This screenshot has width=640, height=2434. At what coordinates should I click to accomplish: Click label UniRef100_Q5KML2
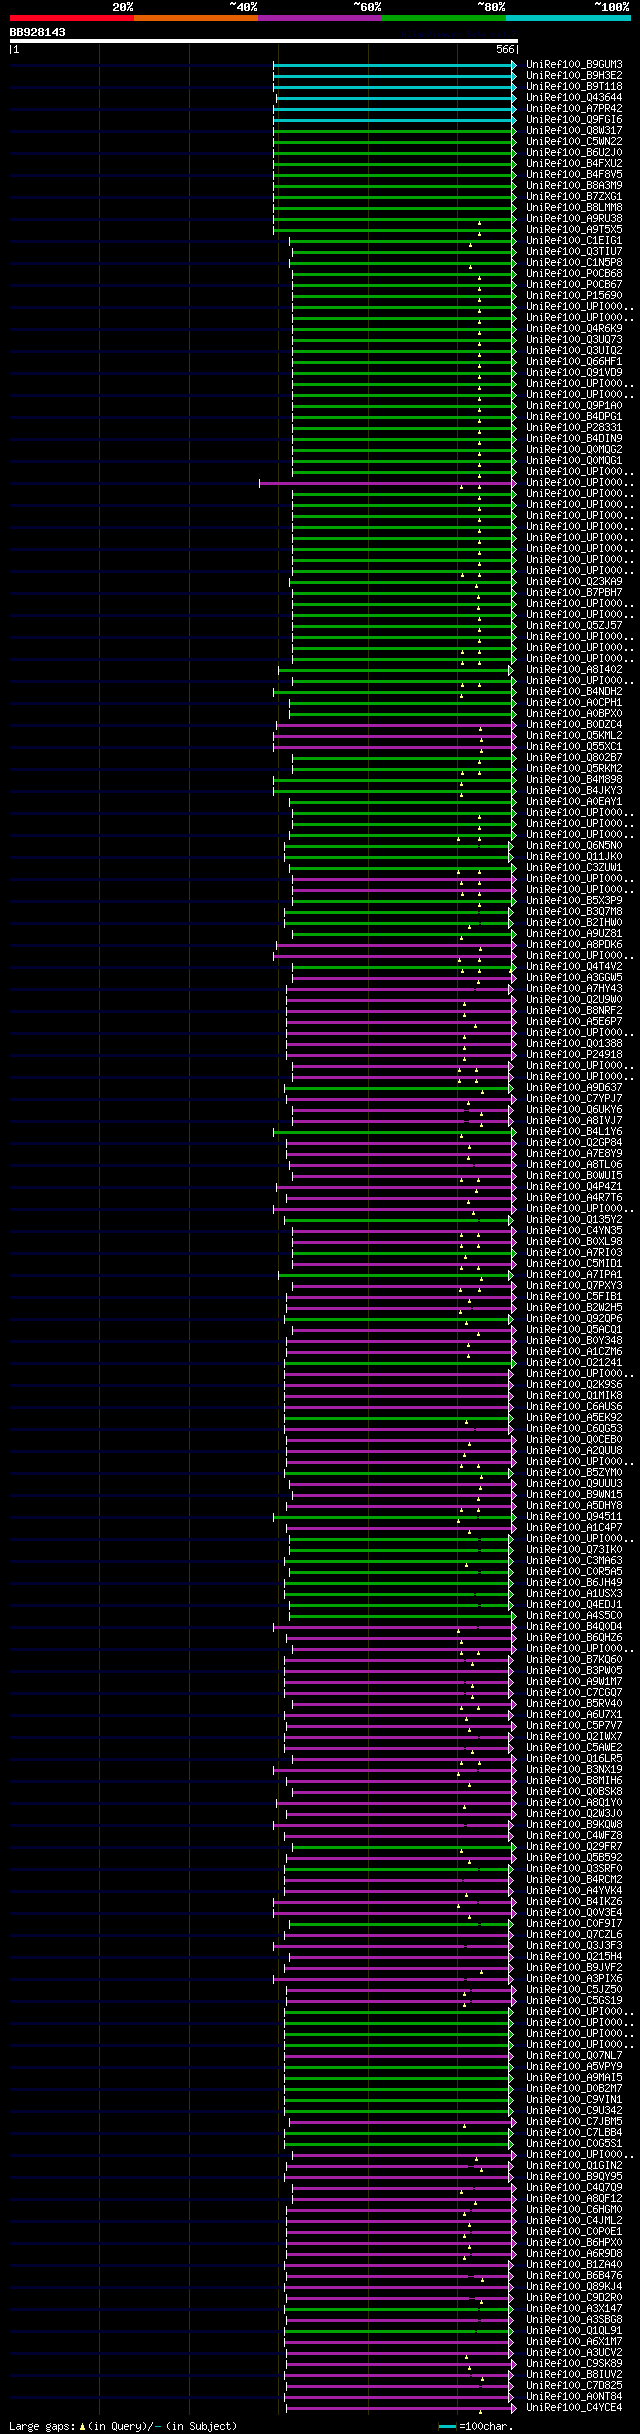574,736
